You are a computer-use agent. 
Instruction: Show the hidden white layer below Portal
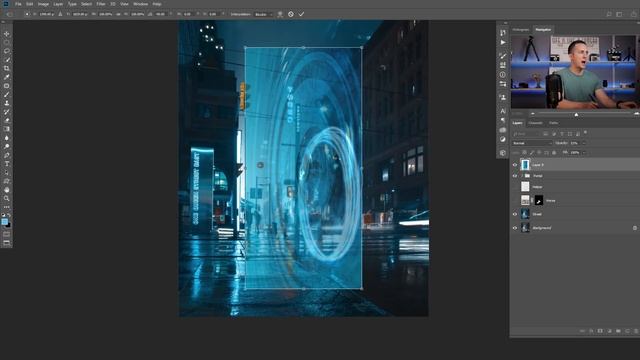click(x=515, y=187)
